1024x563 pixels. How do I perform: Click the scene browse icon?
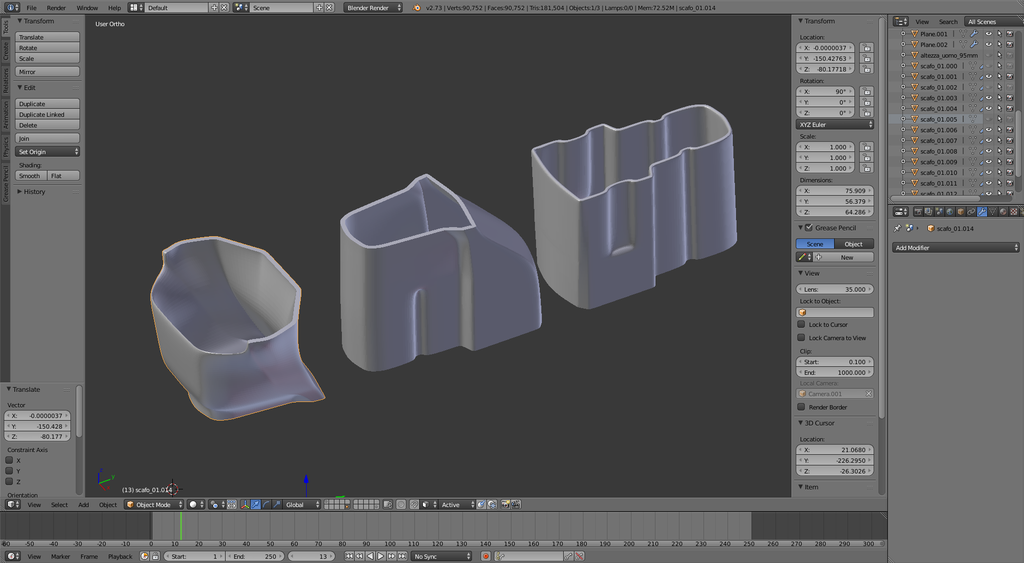tap(240, 8)
